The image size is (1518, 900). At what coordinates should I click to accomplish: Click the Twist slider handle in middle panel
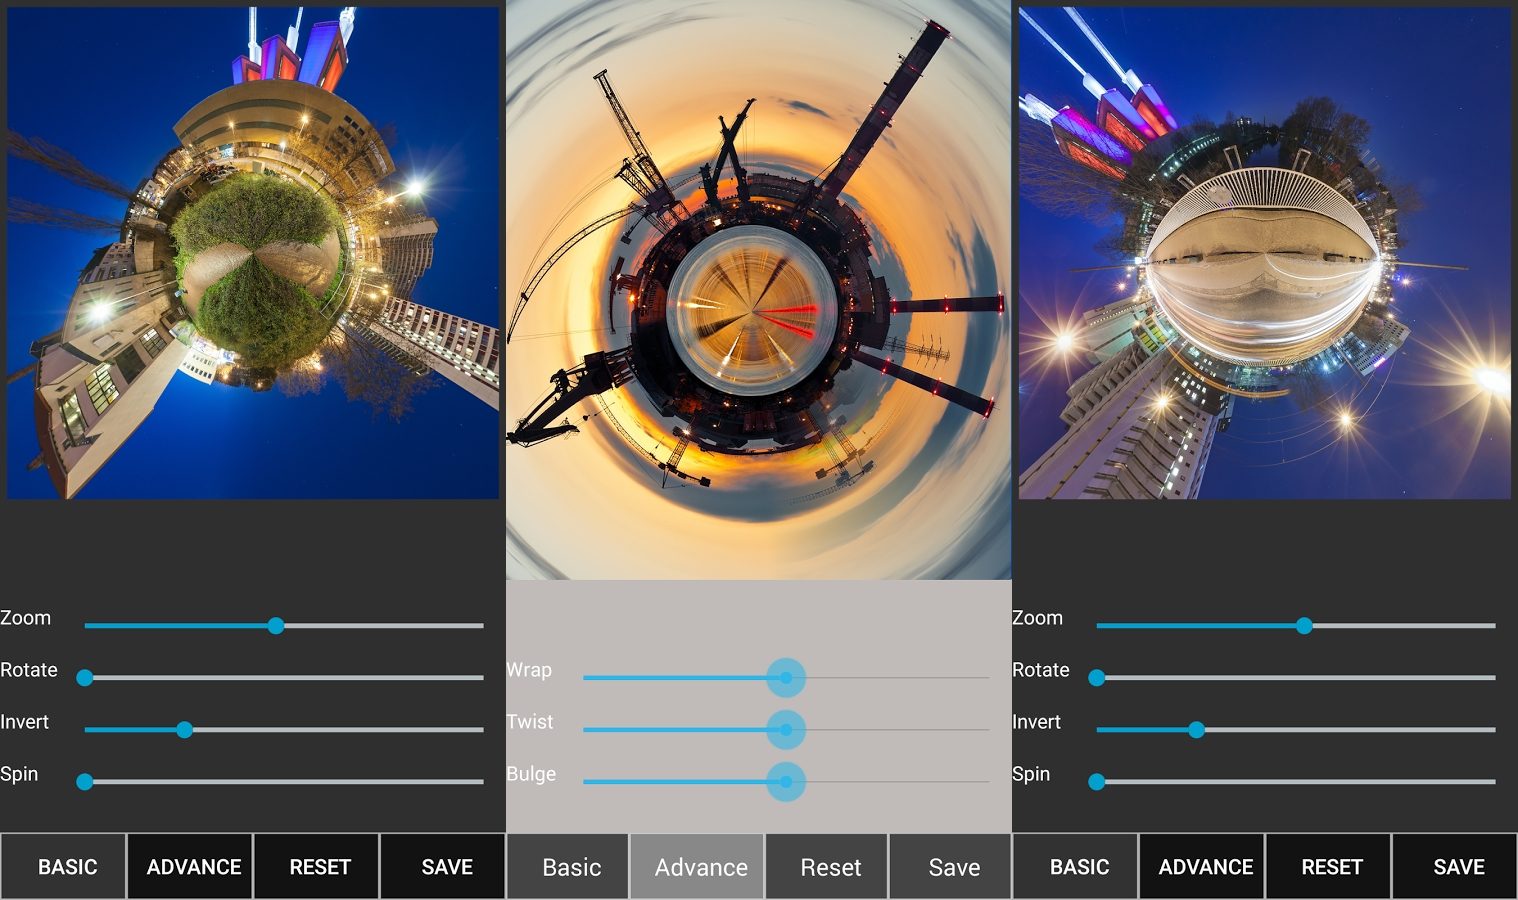pos(786,730)
